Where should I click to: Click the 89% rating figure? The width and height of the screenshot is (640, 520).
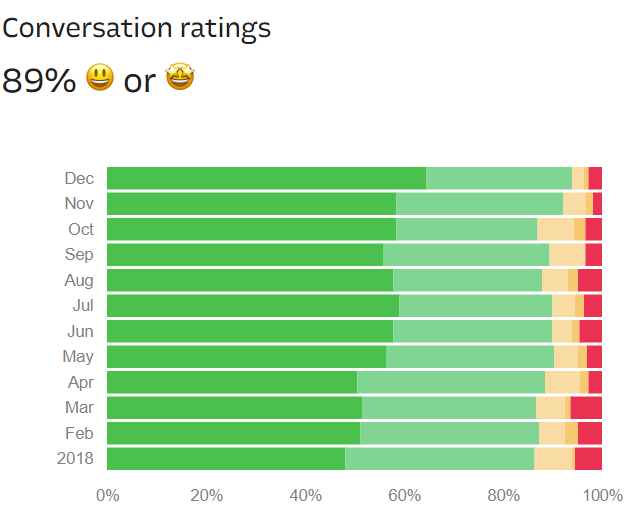(x=39, y=80)
